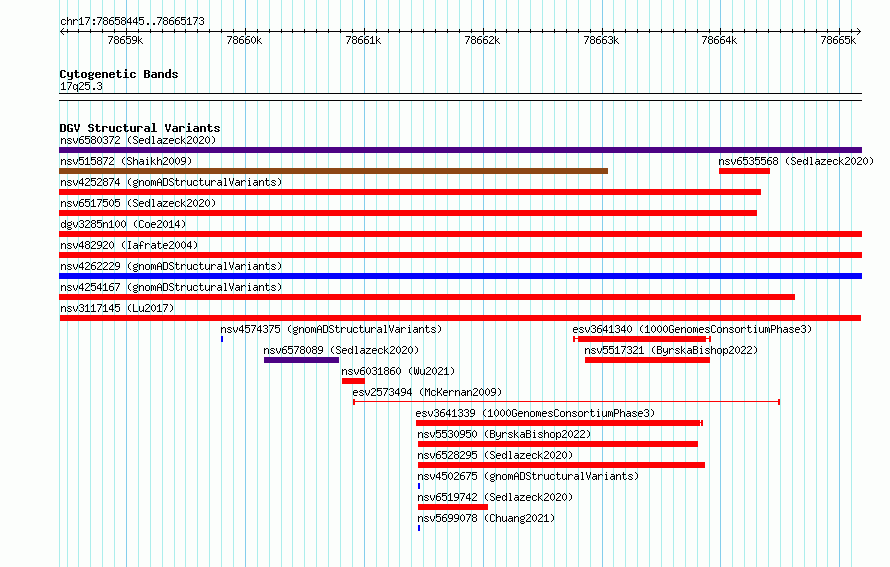This screenshot has width=890, height=567.
Task: Select the red nsv5517321 variant bar
Action: pyautogui.click(x=647, y=360)
